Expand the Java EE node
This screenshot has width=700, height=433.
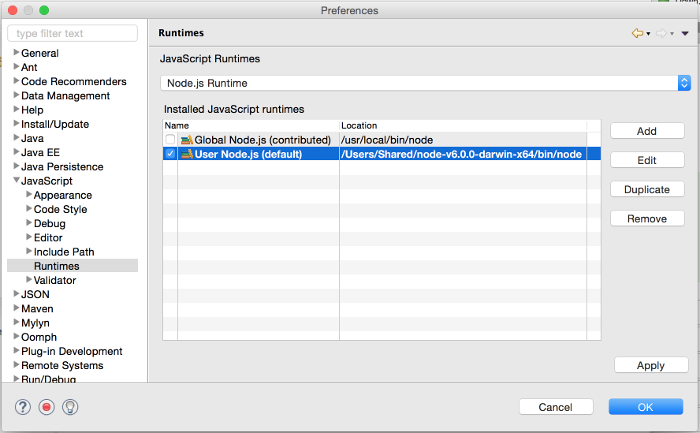point(16,152)
